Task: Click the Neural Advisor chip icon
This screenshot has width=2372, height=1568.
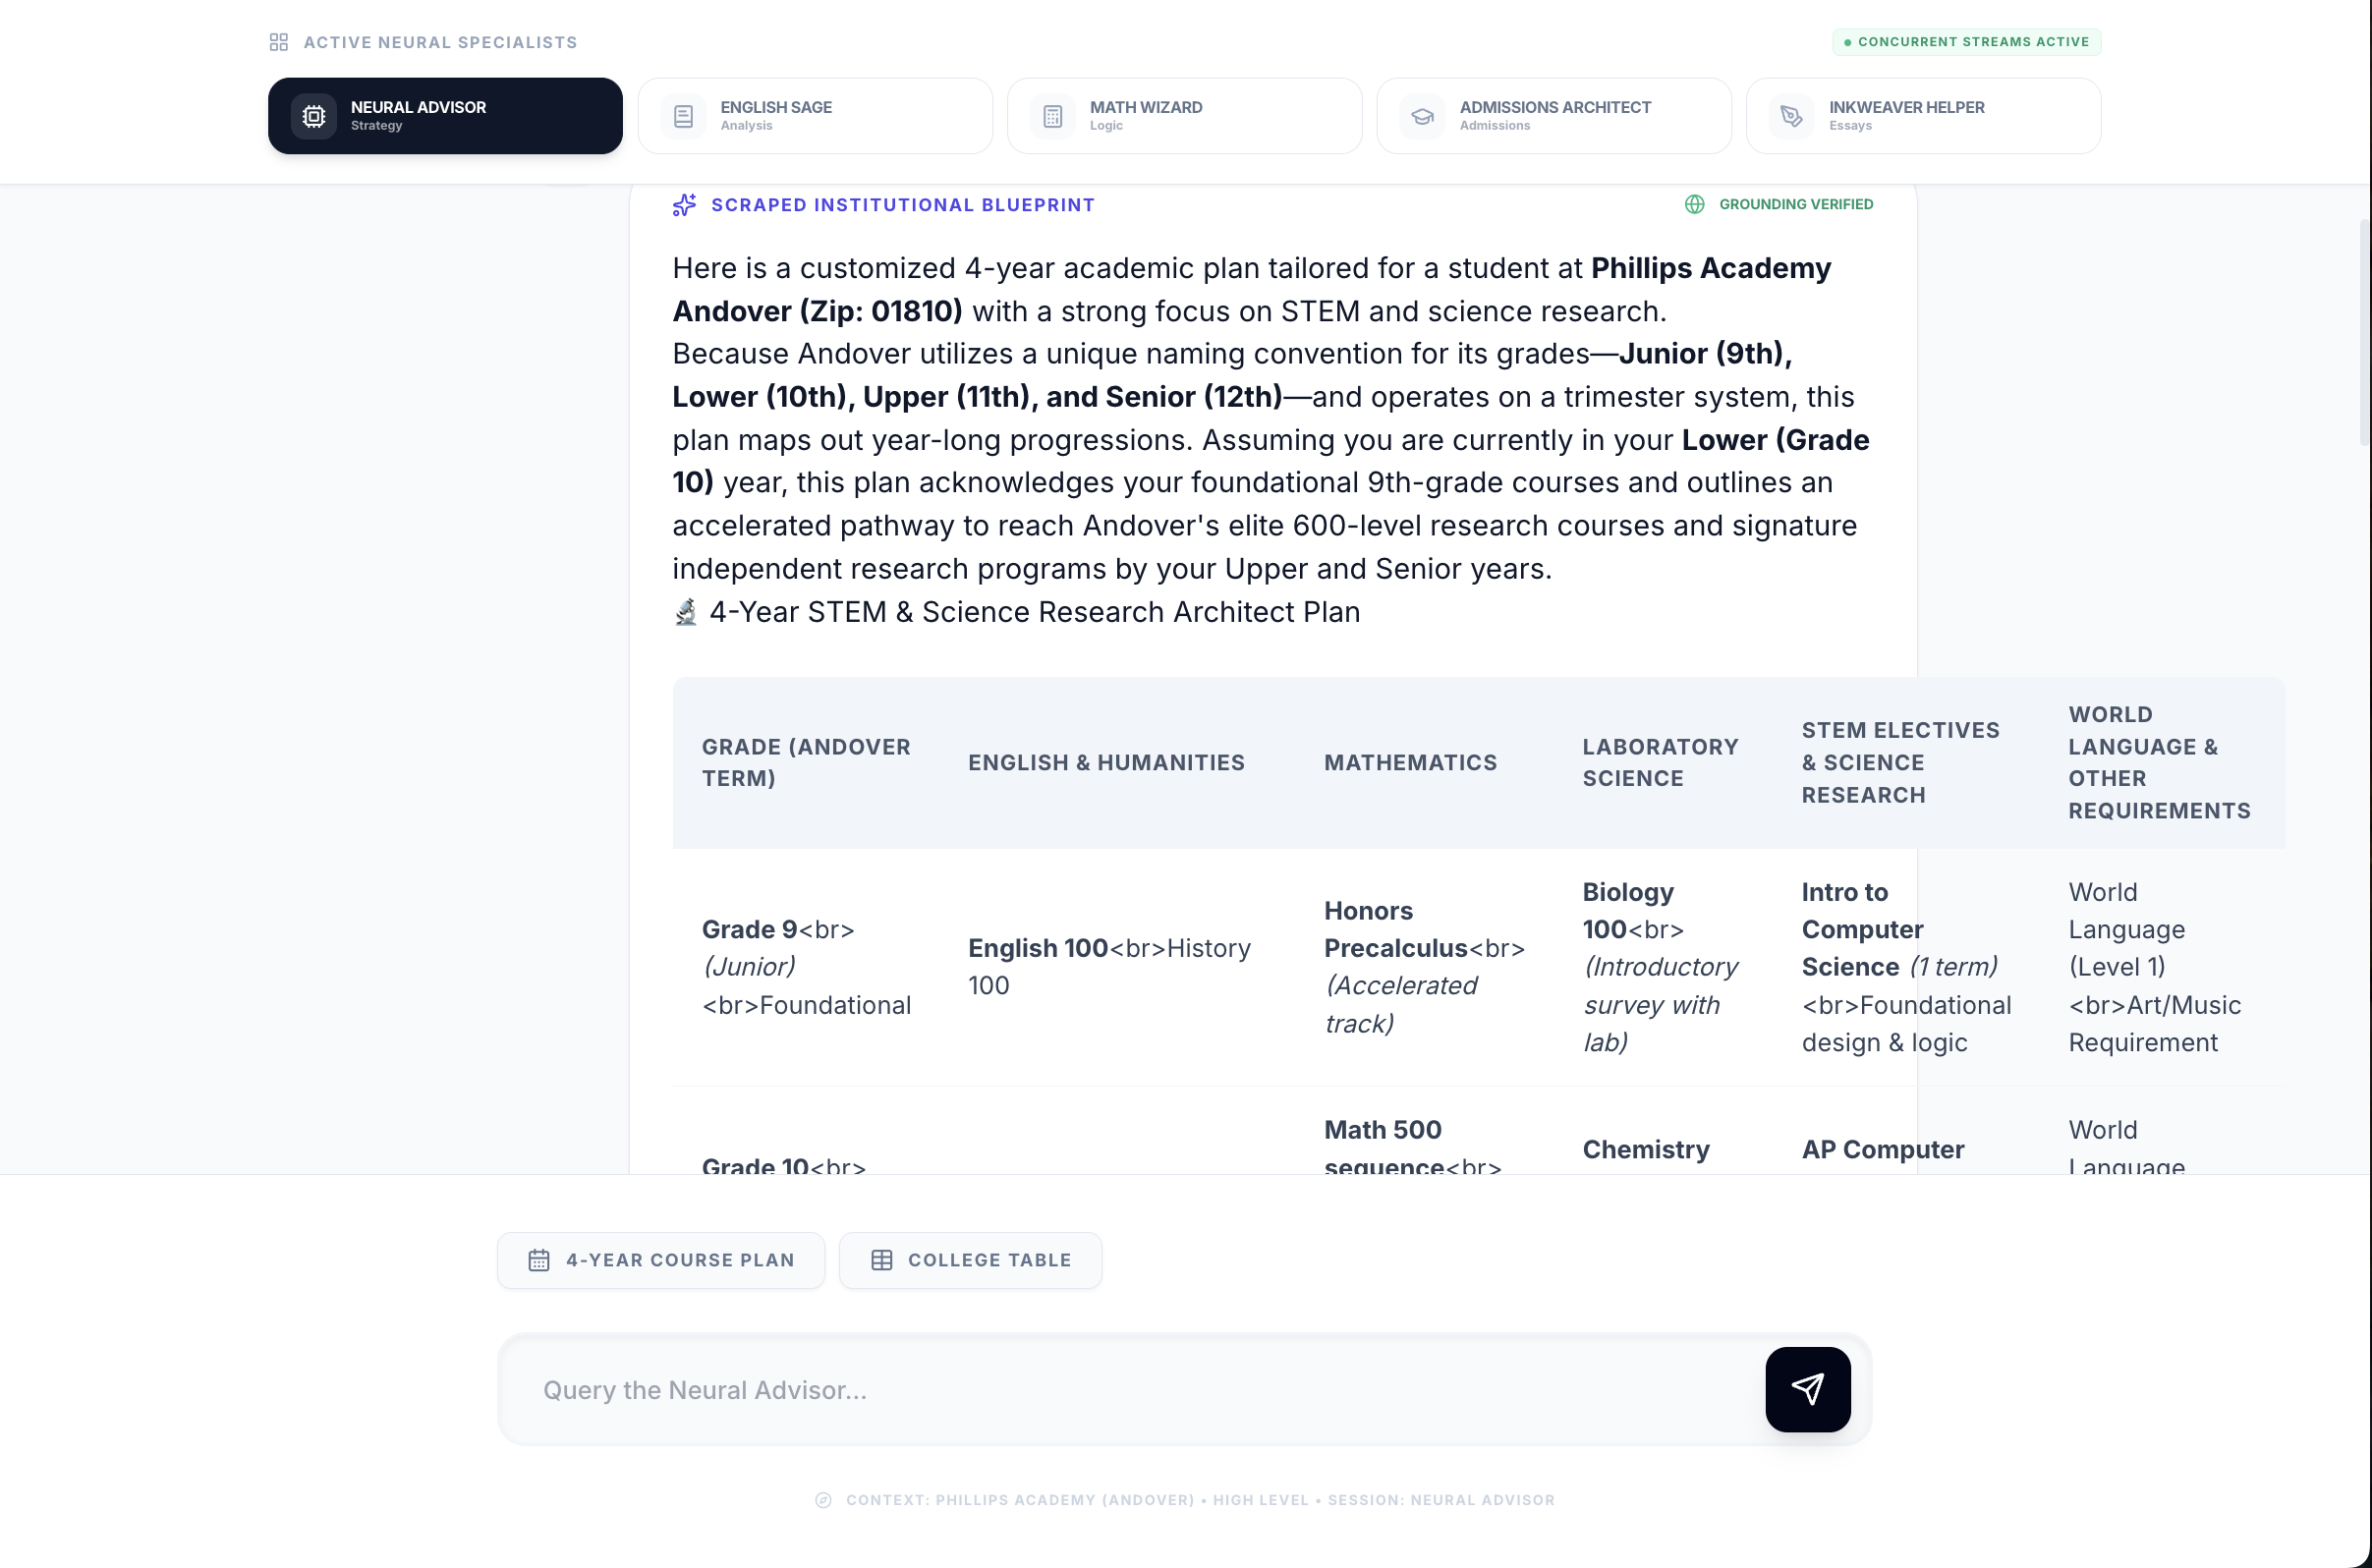Action: (314, 116)
